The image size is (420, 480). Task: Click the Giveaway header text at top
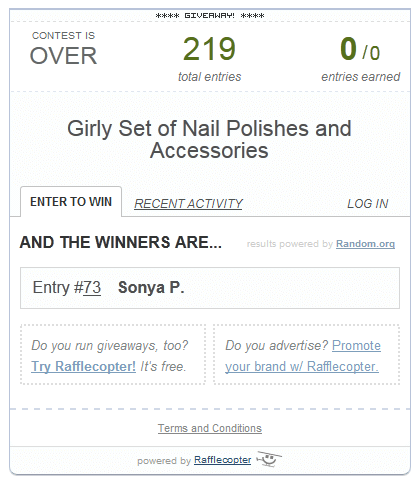coord(210,16)
